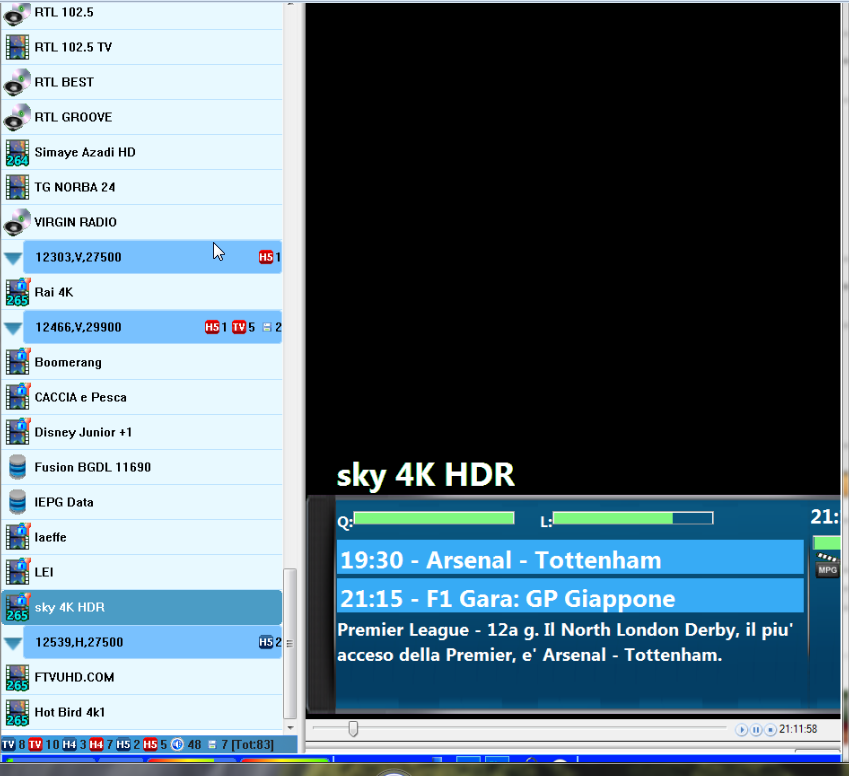Select the CACCIA e Pesca channel
The image size is (849, 776).
coord(142,397)
